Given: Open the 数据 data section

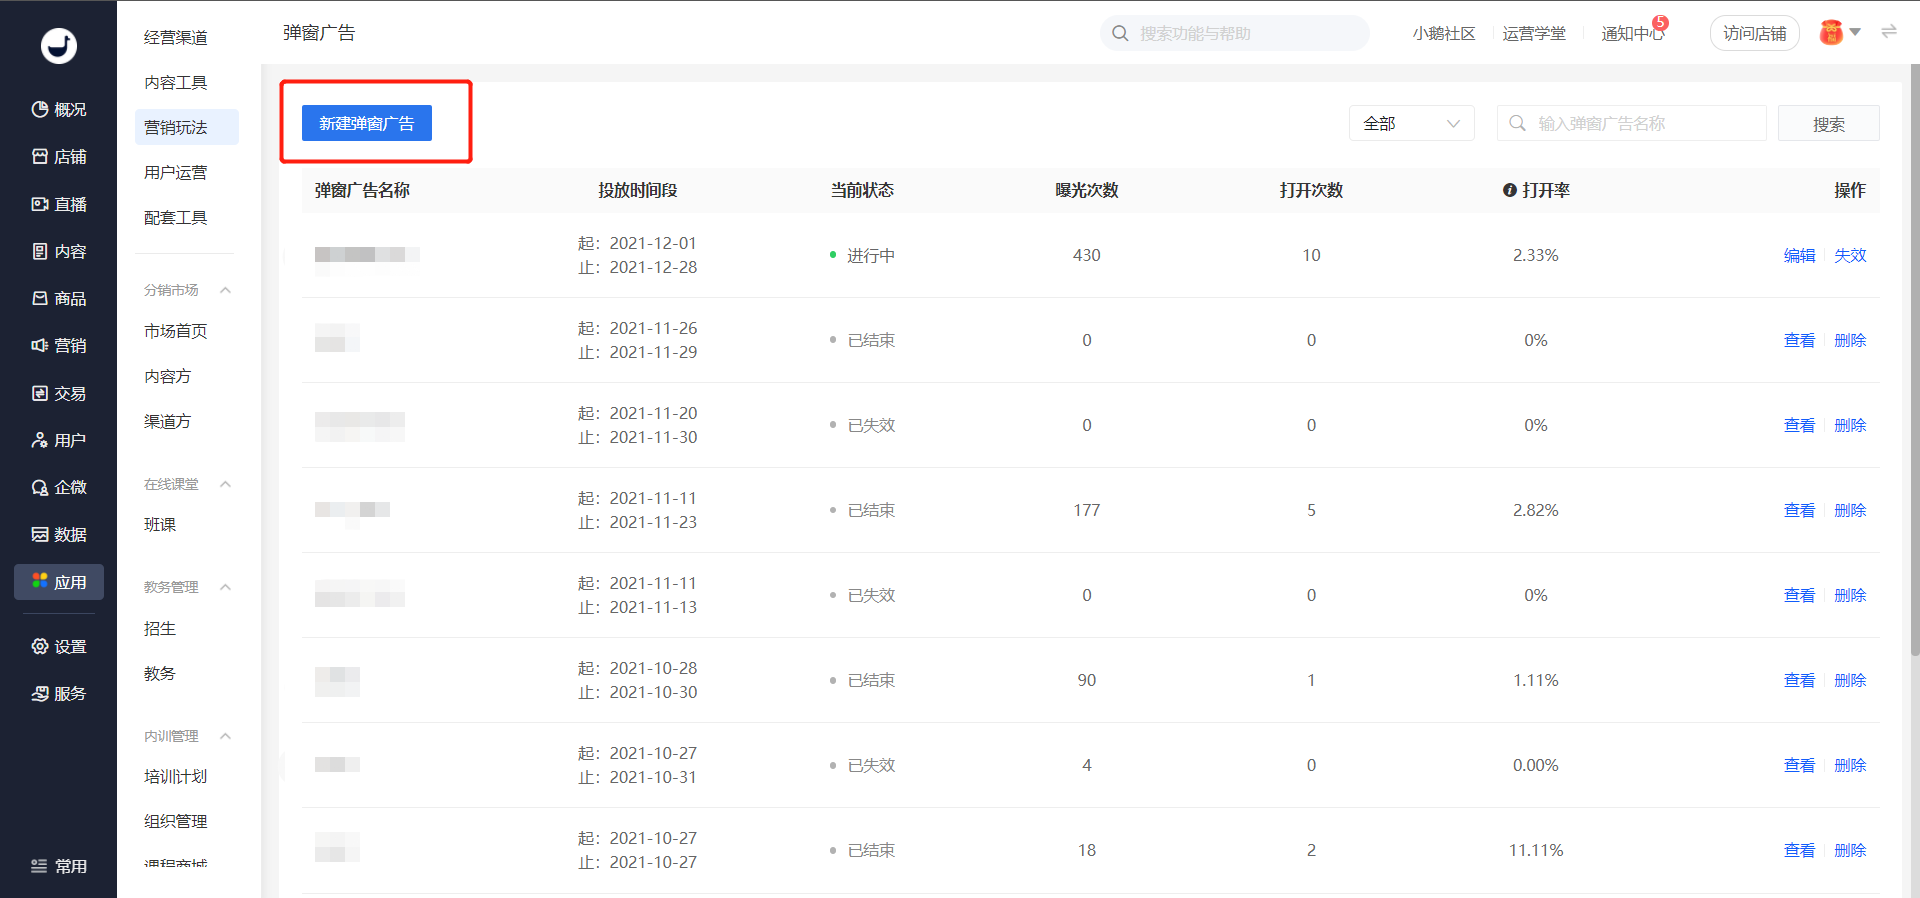Looking at the screenshot, I should (58, 534).
